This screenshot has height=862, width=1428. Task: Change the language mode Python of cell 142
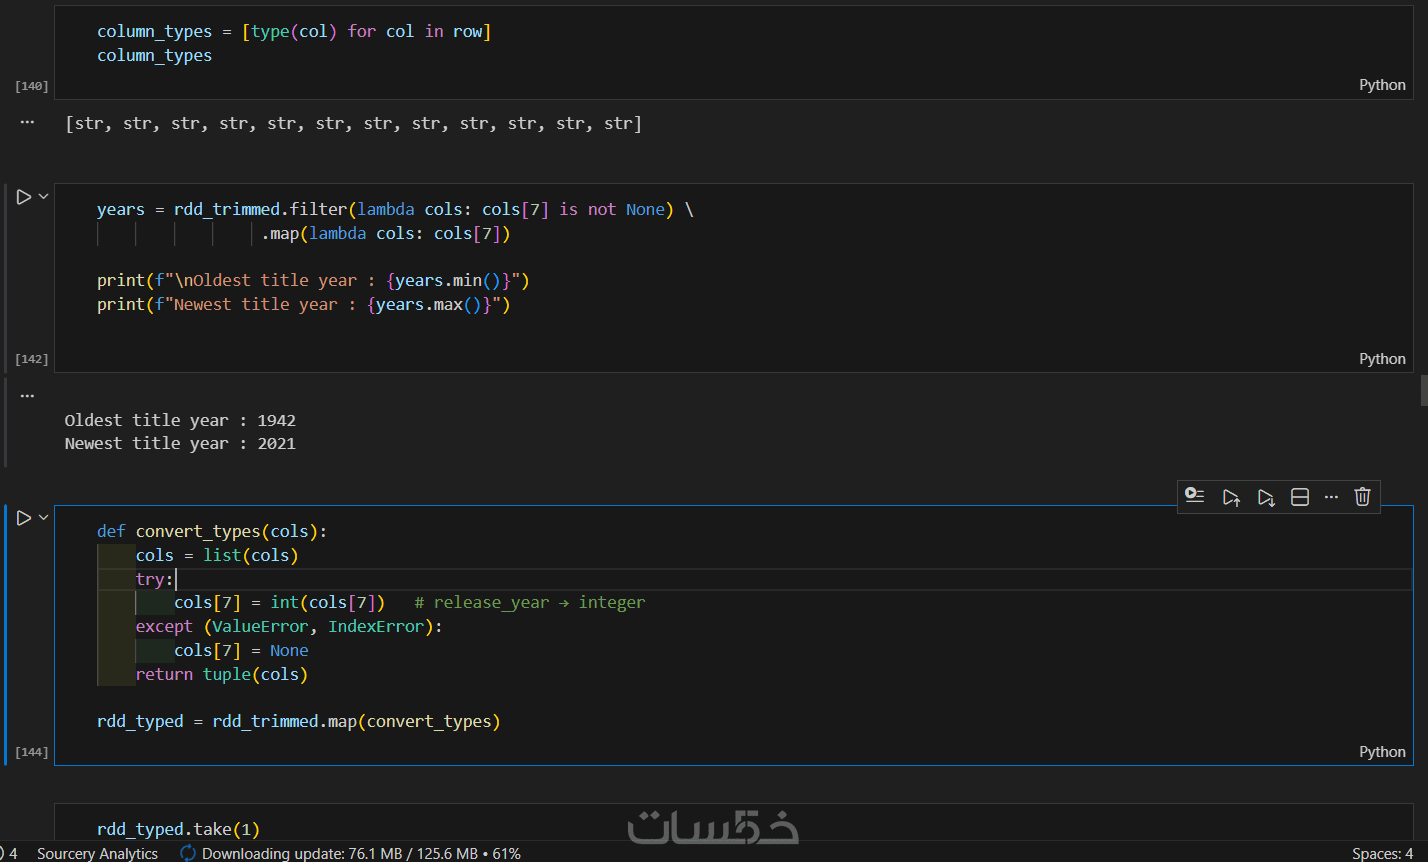[x=1382, y=359]
